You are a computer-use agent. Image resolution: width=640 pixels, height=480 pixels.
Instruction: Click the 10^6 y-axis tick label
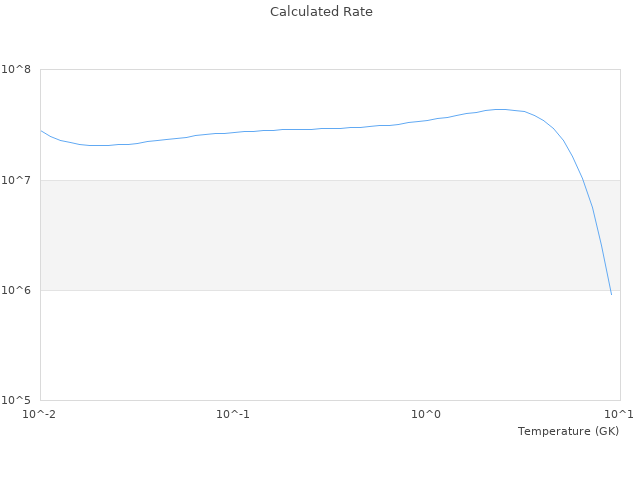18,290
